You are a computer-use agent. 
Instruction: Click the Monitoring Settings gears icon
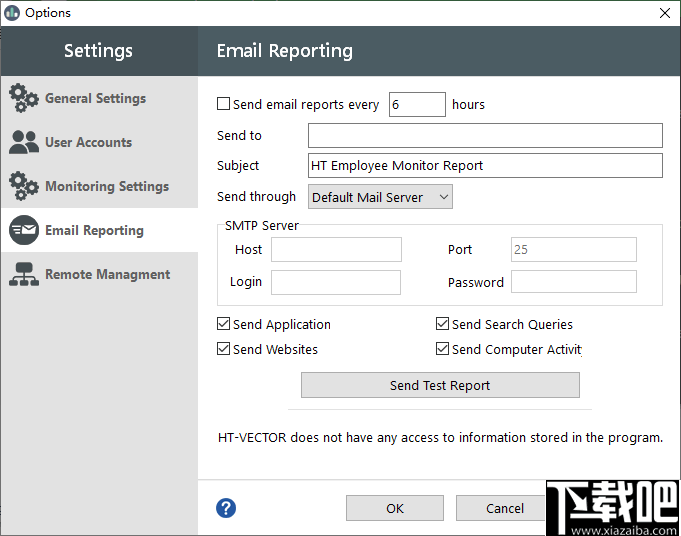(24, 187)
